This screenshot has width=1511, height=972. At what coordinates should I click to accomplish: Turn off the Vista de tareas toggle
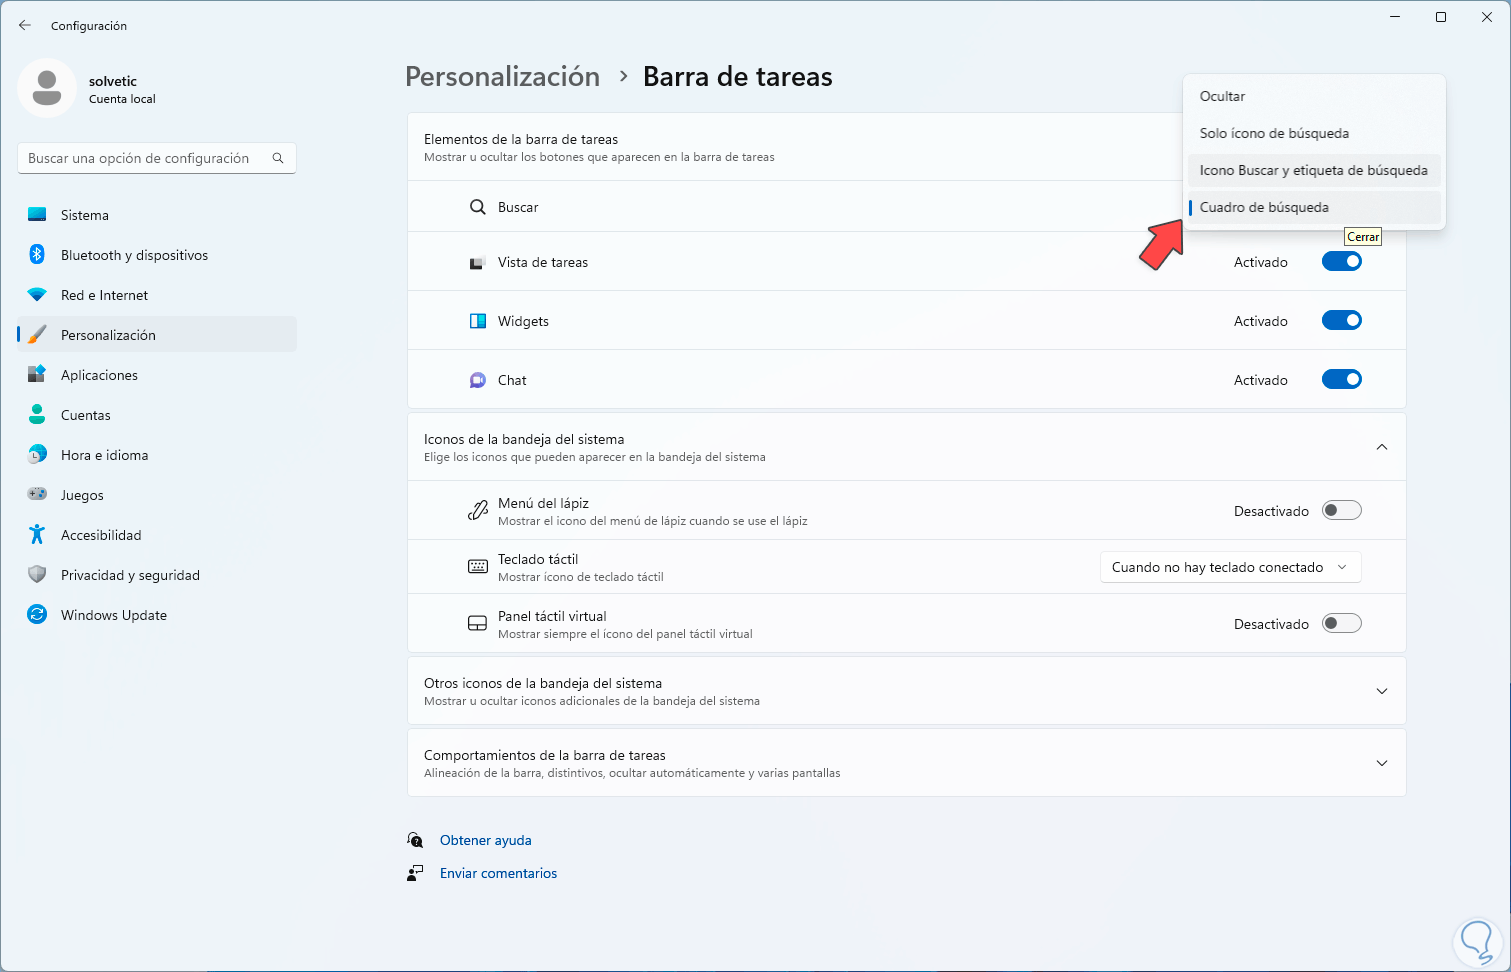click(x=1341, y=262)
